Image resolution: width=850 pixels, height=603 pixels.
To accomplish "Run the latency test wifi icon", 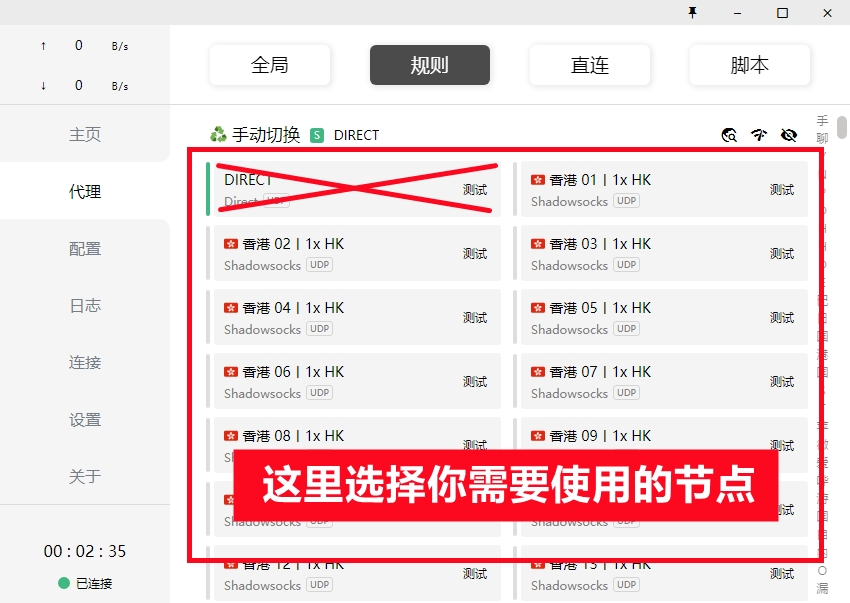I will 759,135.
